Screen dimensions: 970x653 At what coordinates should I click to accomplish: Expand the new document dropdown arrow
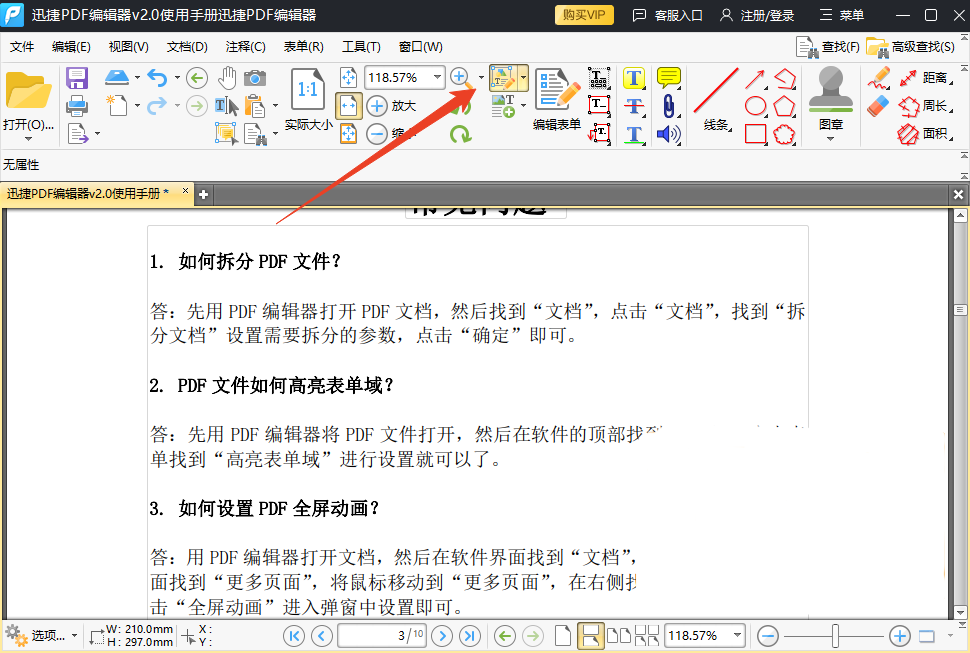(x=137, y=106)
